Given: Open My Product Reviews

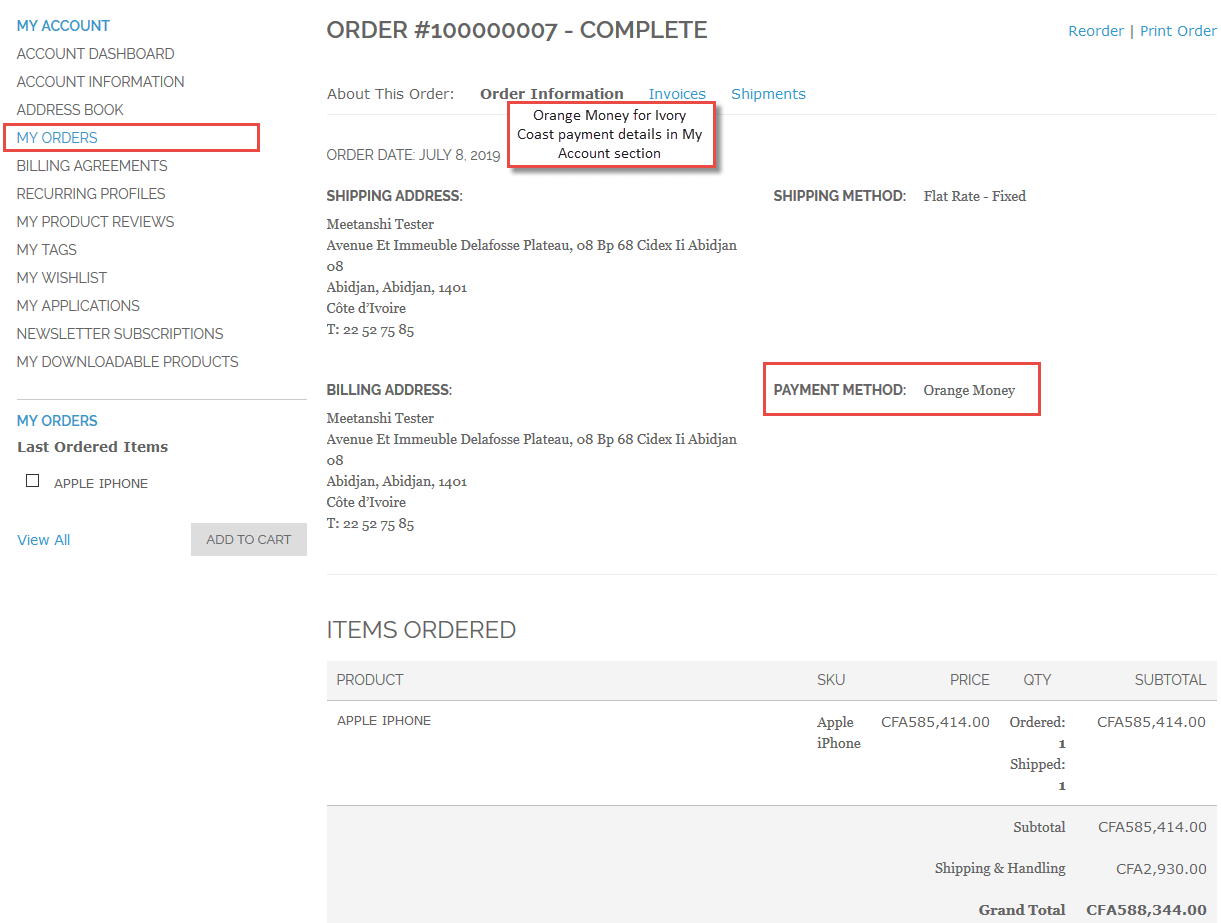Looking at the screenshot, I should (x=95, y=221).
